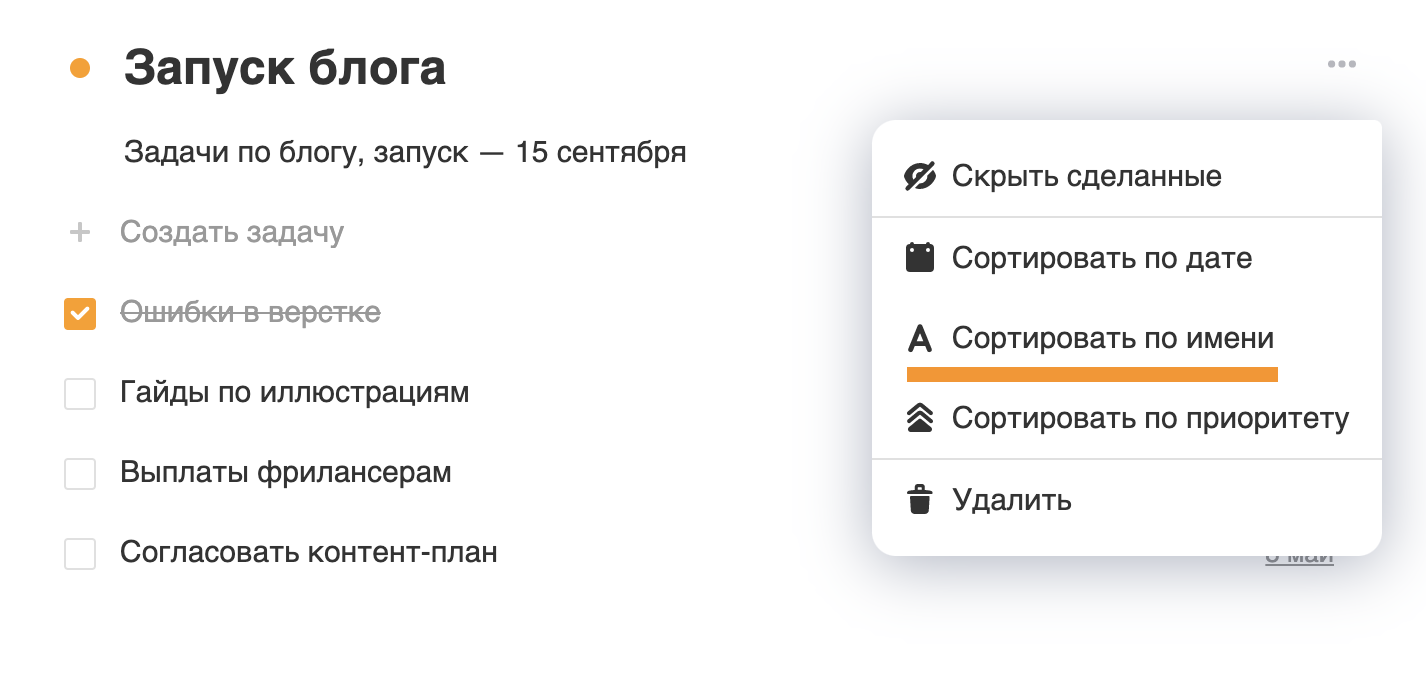Select 'Сортировать по приоритету' entry

point(1150,418)
